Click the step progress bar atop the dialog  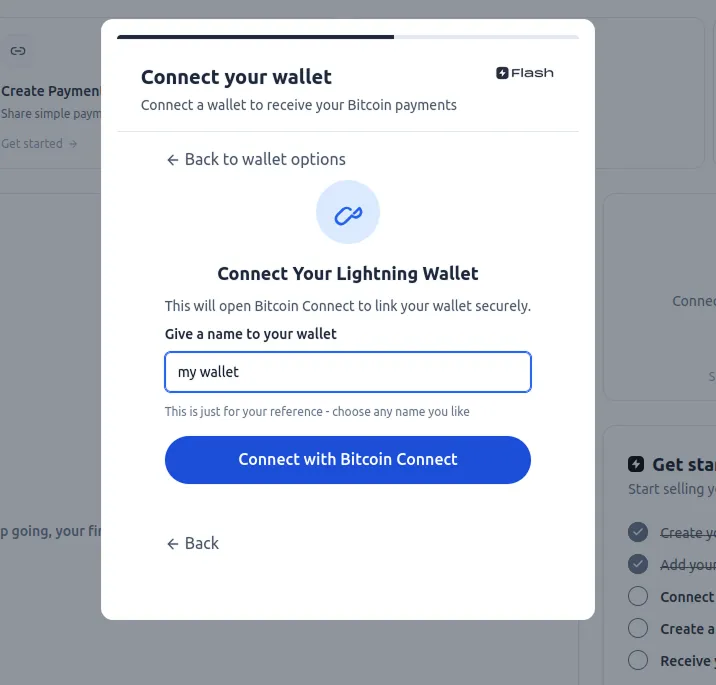coord(347,37)
